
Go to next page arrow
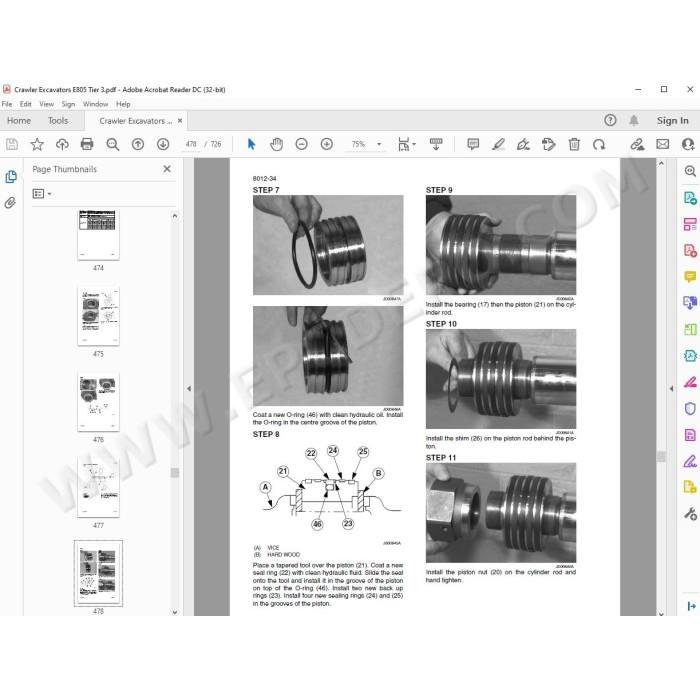[163, 144]
